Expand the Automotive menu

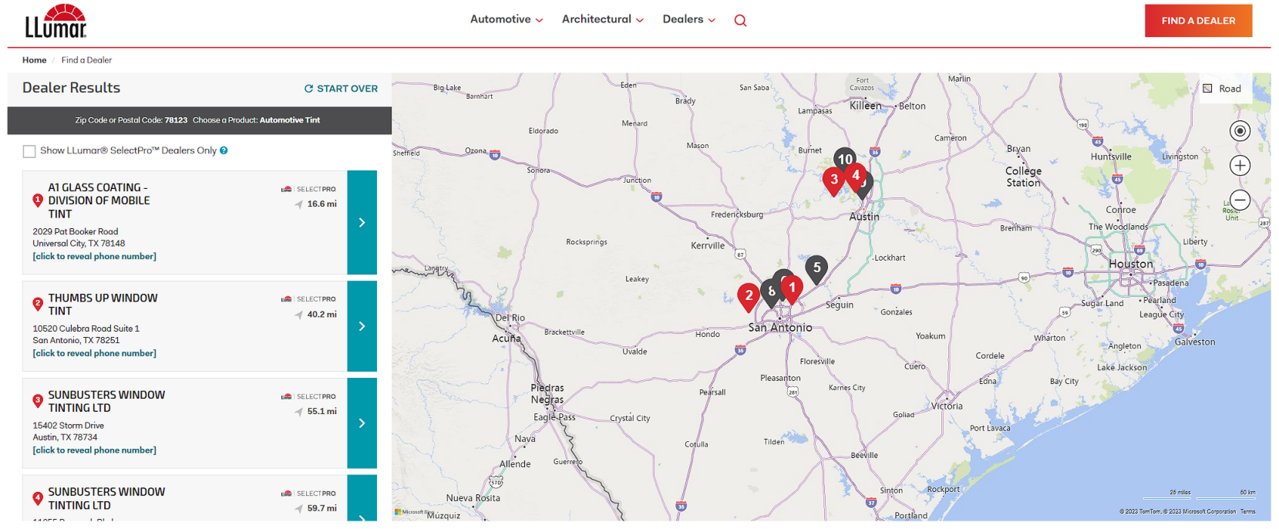[506, 19]
